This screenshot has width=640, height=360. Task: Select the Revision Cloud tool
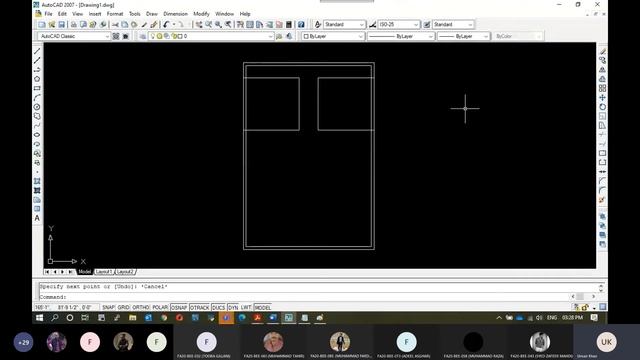(37, 116)
